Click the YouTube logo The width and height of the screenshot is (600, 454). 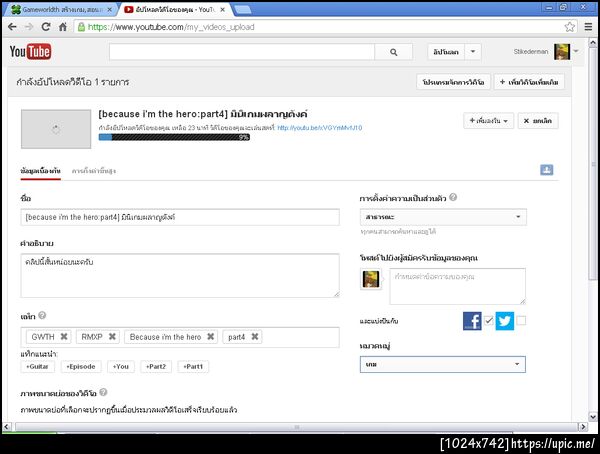30,52
